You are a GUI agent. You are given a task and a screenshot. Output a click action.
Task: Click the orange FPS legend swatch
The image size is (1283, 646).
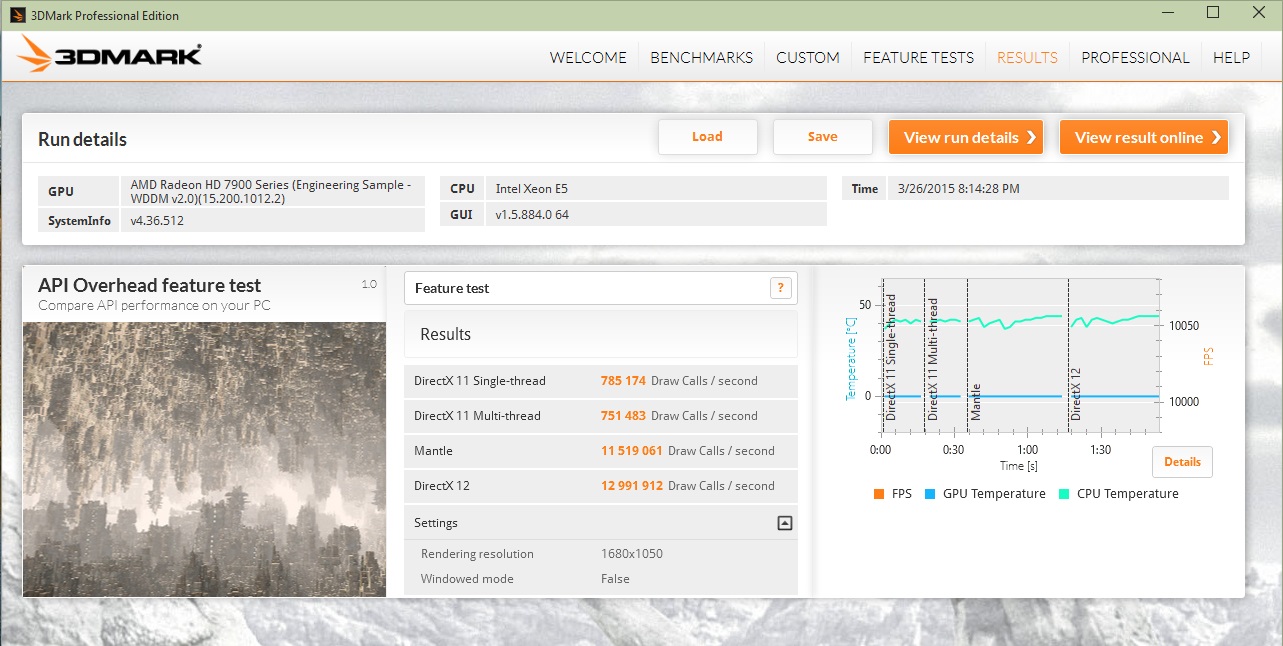[879, 494]
